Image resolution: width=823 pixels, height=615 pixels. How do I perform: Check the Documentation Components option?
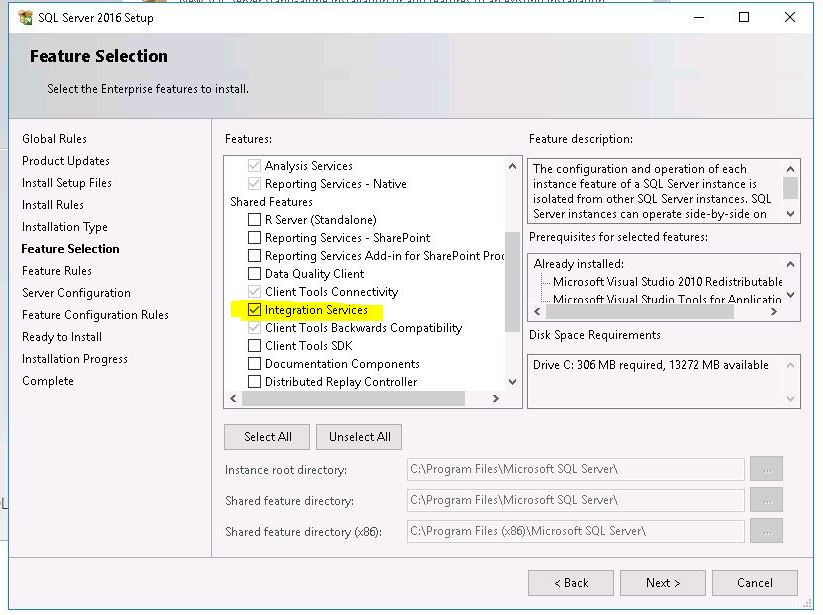coord(254,364)
